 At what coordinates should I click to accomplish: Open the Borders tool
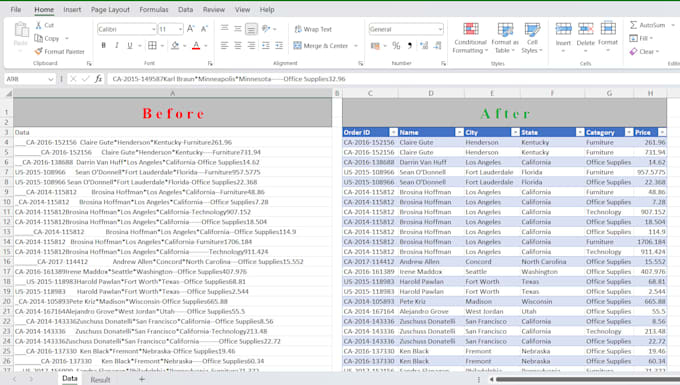point(152,45)
